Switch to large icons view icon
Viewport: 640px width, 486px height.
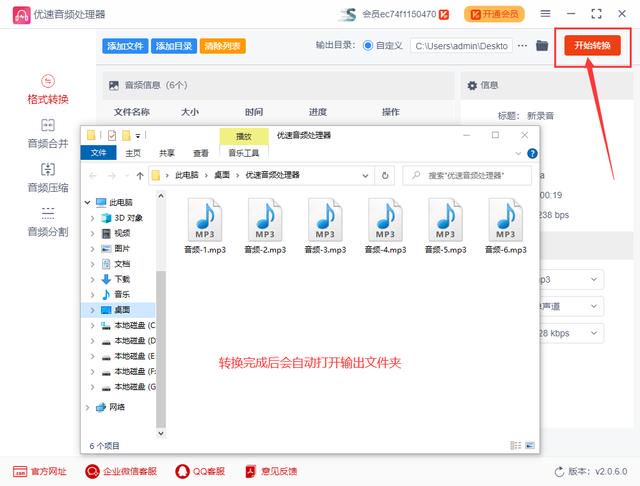coord(530,445)
